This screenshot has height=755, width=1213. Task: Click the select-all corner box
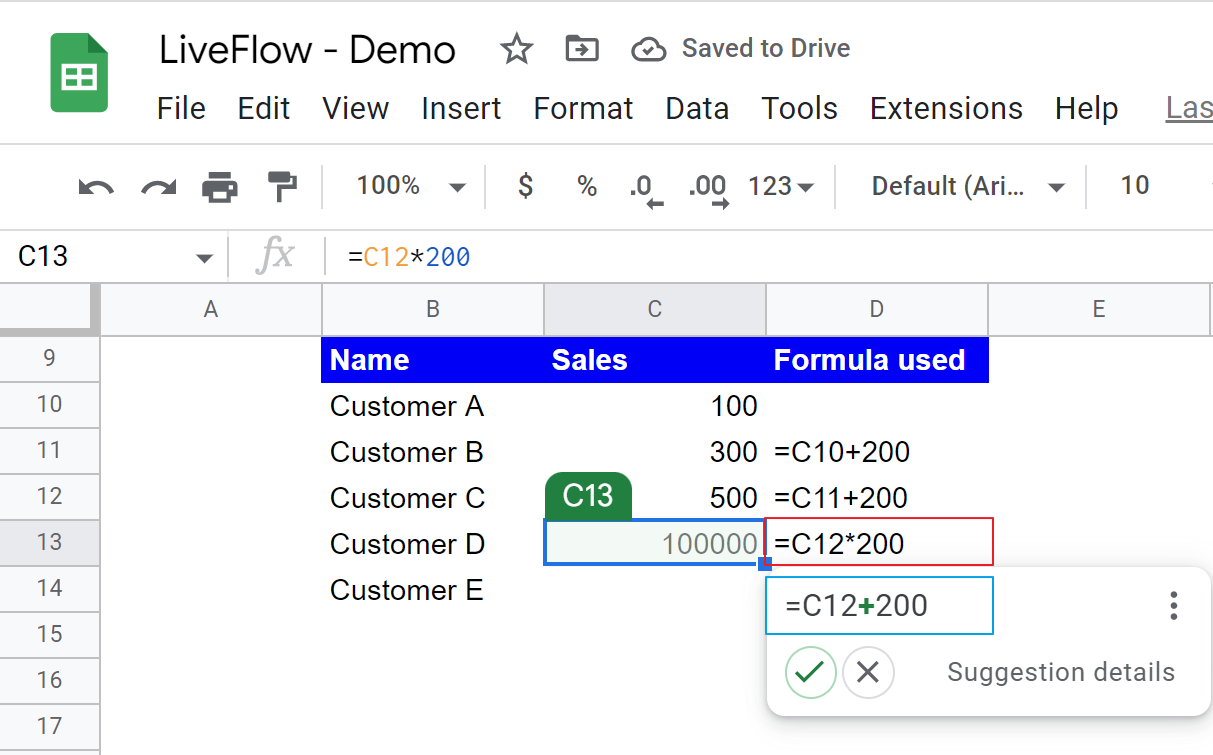(x=49, y=310)
